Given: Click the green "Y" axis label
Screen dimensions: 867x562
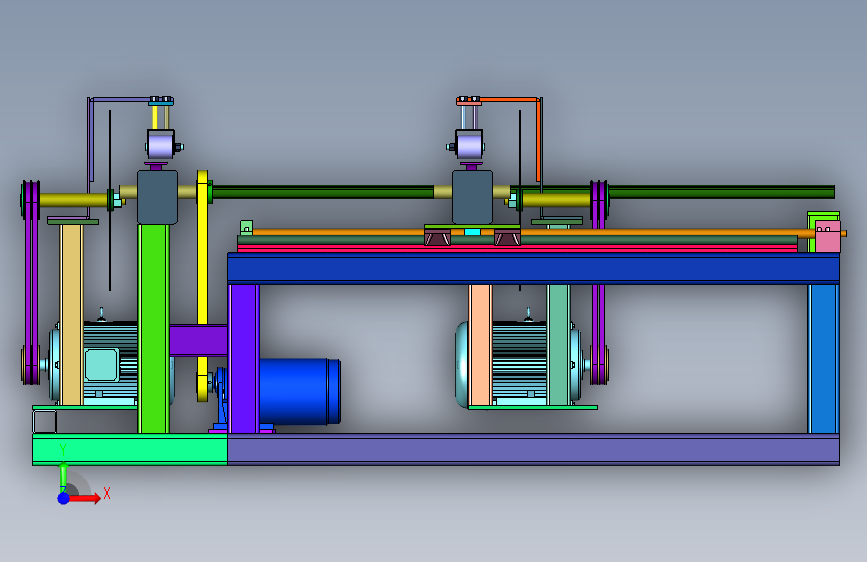Looking at the screenshot, I should point(63,450).
